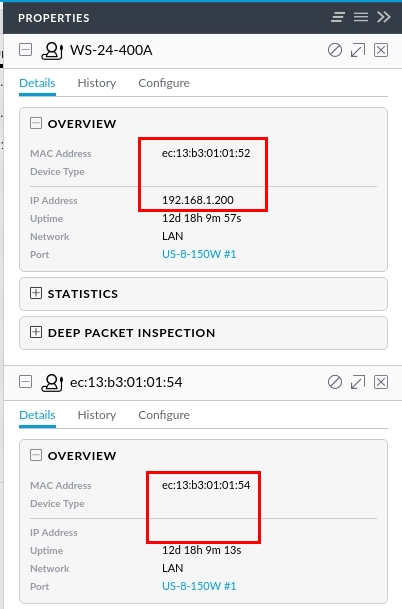This screenshot has width=402, height=609.
Task: Click the WS-24-400A client device icon
Action: coord(52,51)
